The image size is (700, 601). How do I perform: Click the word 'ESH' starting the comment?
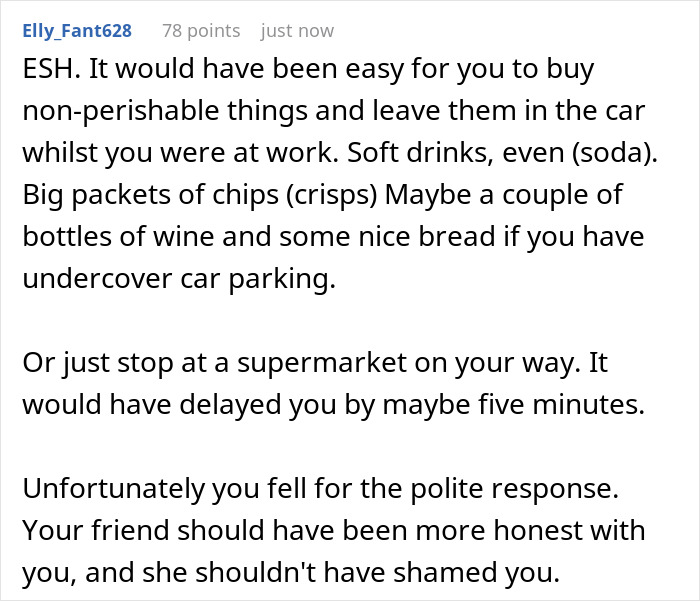pyautogui.click(x=45, y=70)
